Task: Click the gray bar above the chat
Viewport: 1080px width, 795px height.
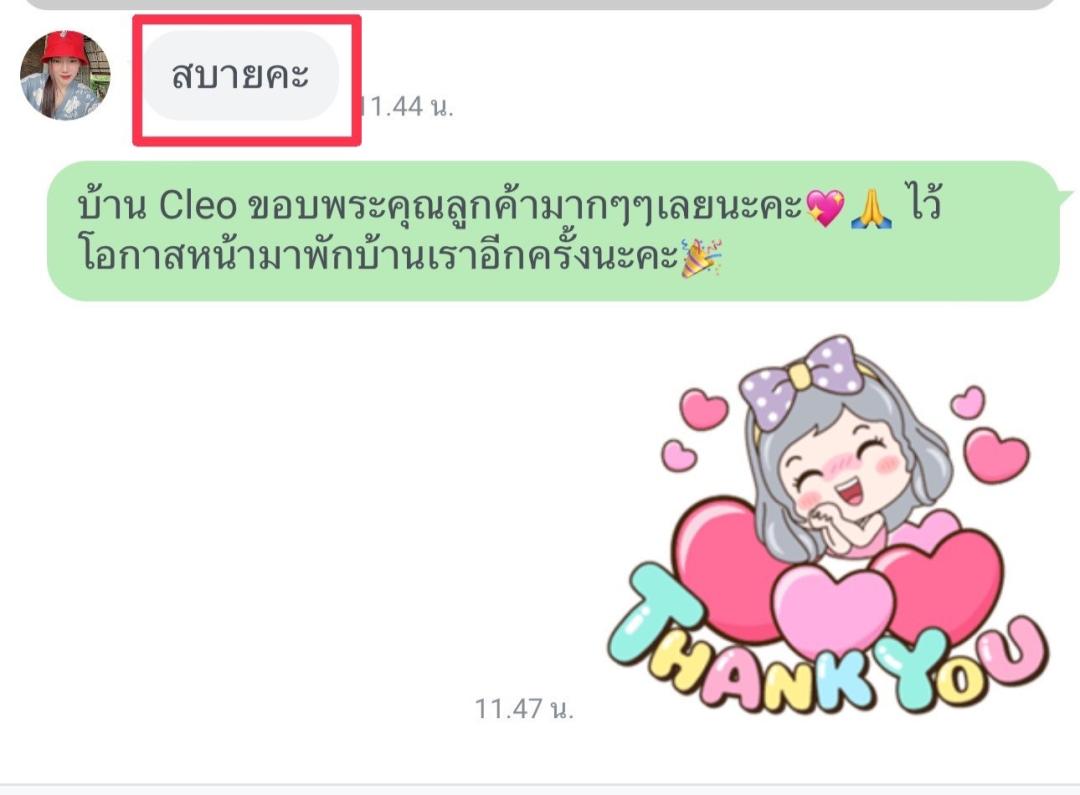Action: (x=540, y=4)
